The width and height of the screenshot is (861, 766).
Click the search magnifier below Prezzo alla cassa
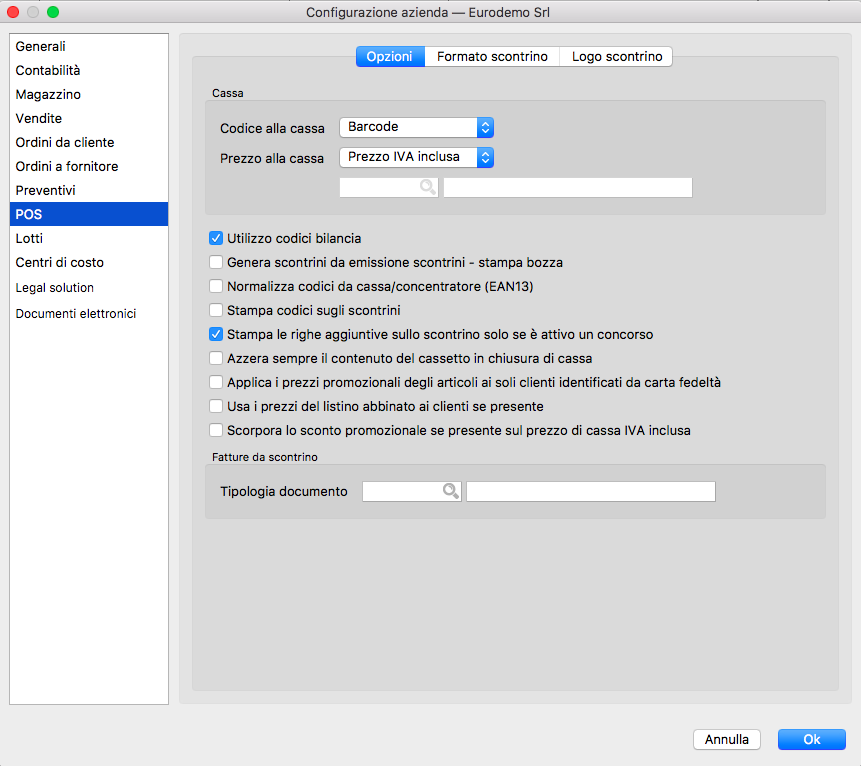pyautogui.click(x=428, y=187)
